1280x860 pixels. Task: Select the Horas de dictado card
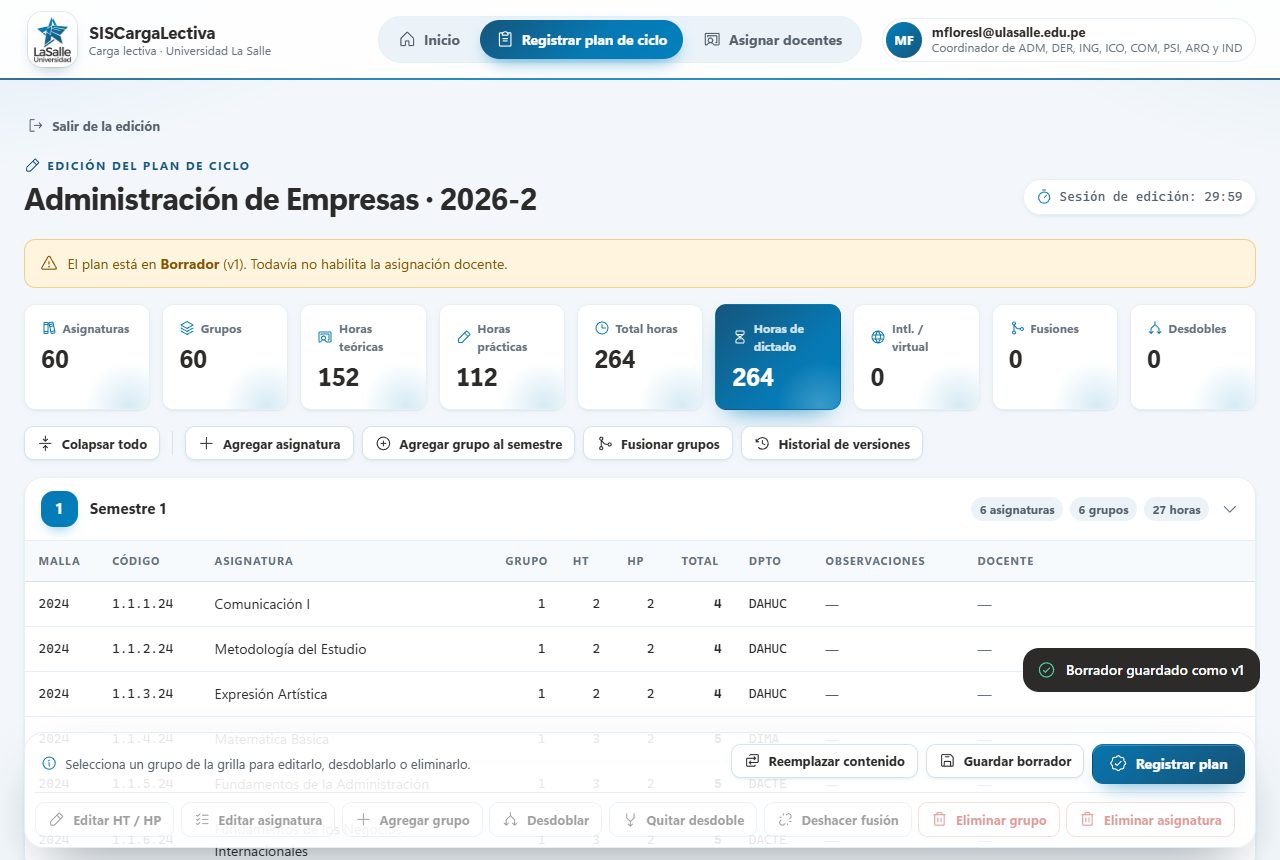(778, 357)
